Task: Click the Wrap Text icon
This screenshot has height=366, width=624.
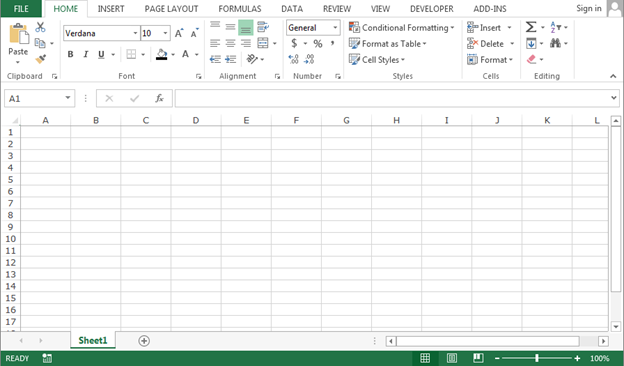Action: (263, 27)
